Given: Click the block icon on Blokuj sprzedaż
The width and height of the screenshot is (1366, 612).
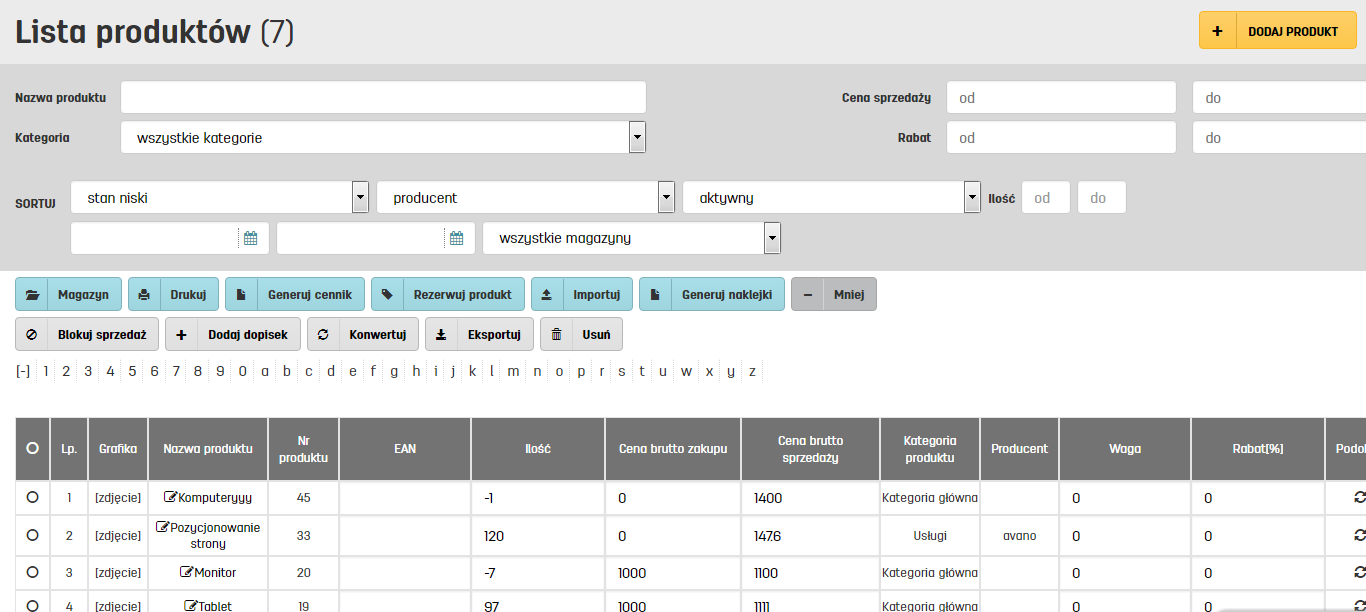Looking at the screenshot, I should (32, 335).
